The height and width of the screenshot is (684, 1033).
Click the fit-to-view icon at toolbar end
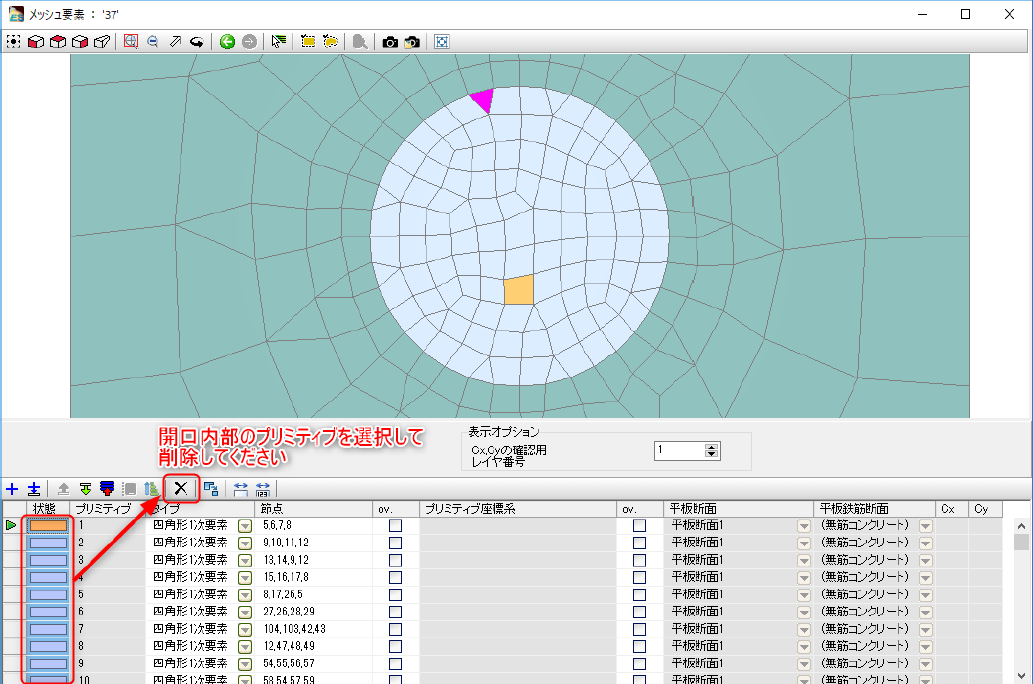[x=441, y=42]
